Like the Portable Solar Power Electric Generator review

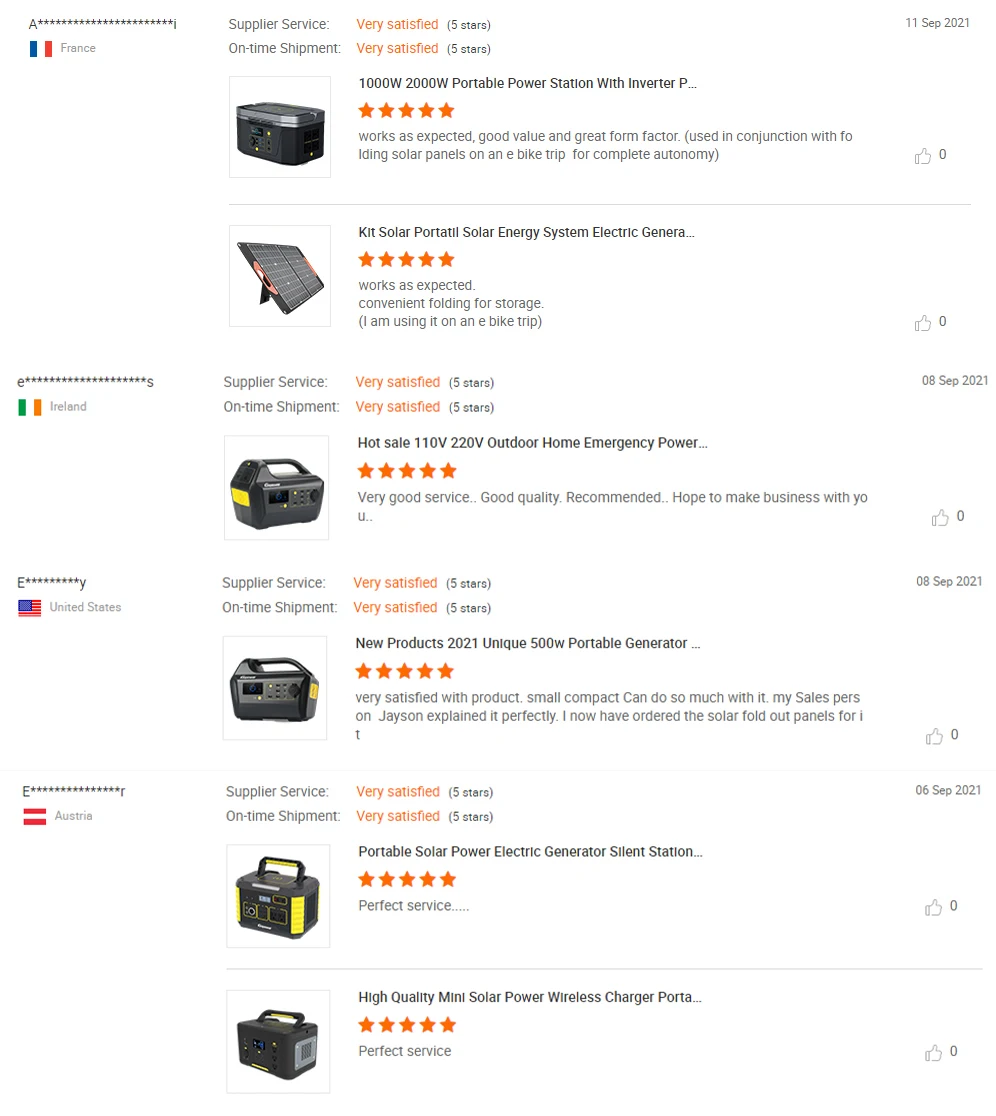pos(933,907)
